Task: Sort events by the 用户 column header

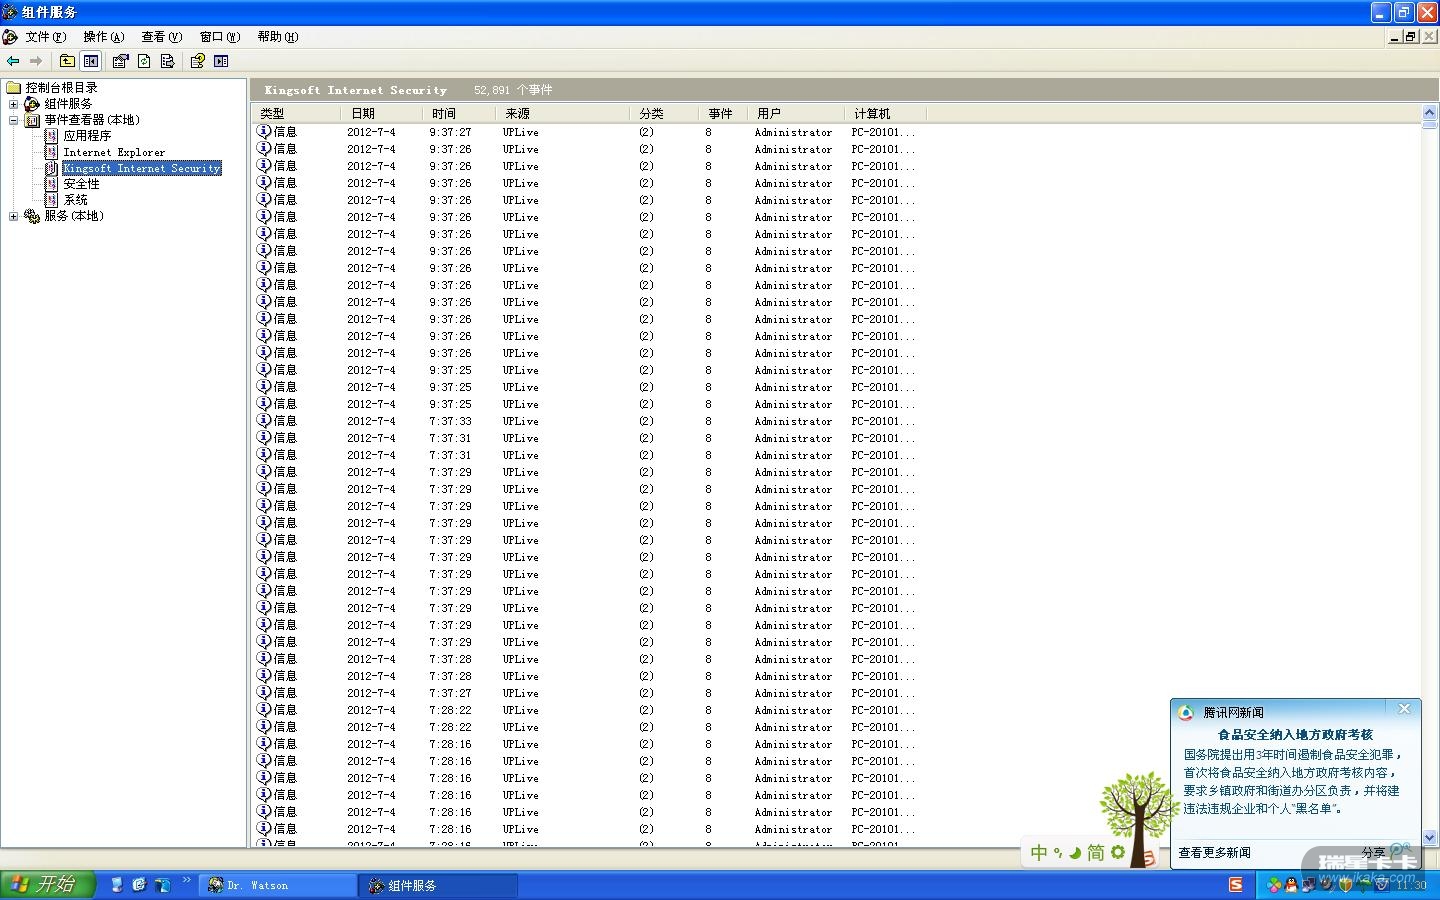Action: click(x=796, y=114)
